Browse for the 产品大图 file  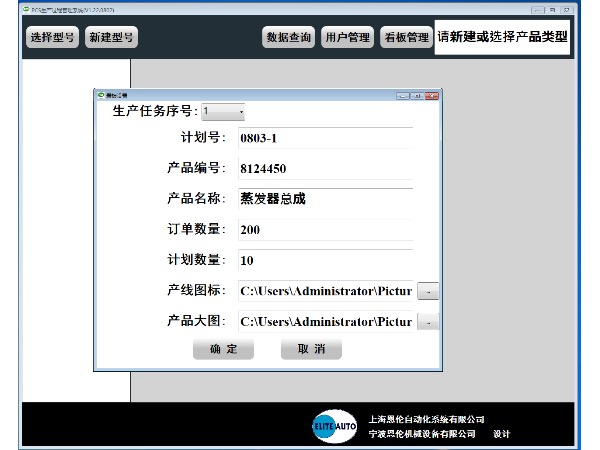(x=428, y=322)
